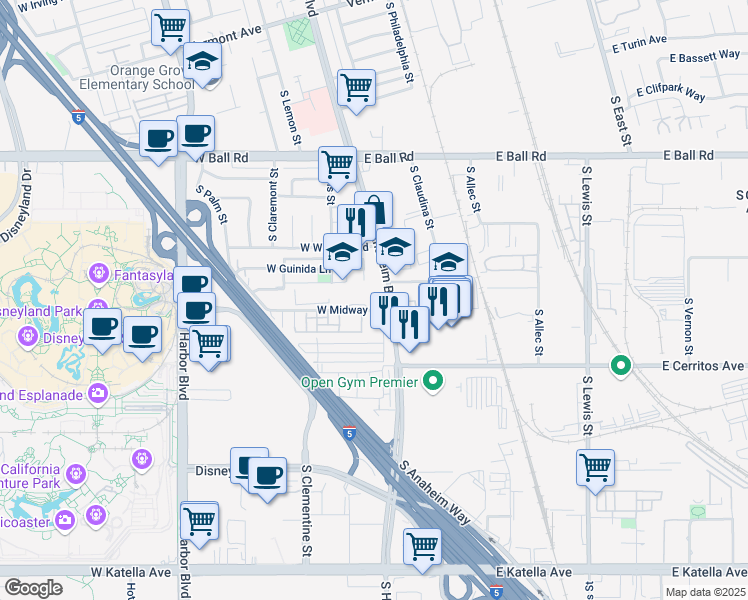Select the lowest restaurant marker above Cerritos Ave
The width and height of the screenshot is (748, 600).
[x=410, y=326]
